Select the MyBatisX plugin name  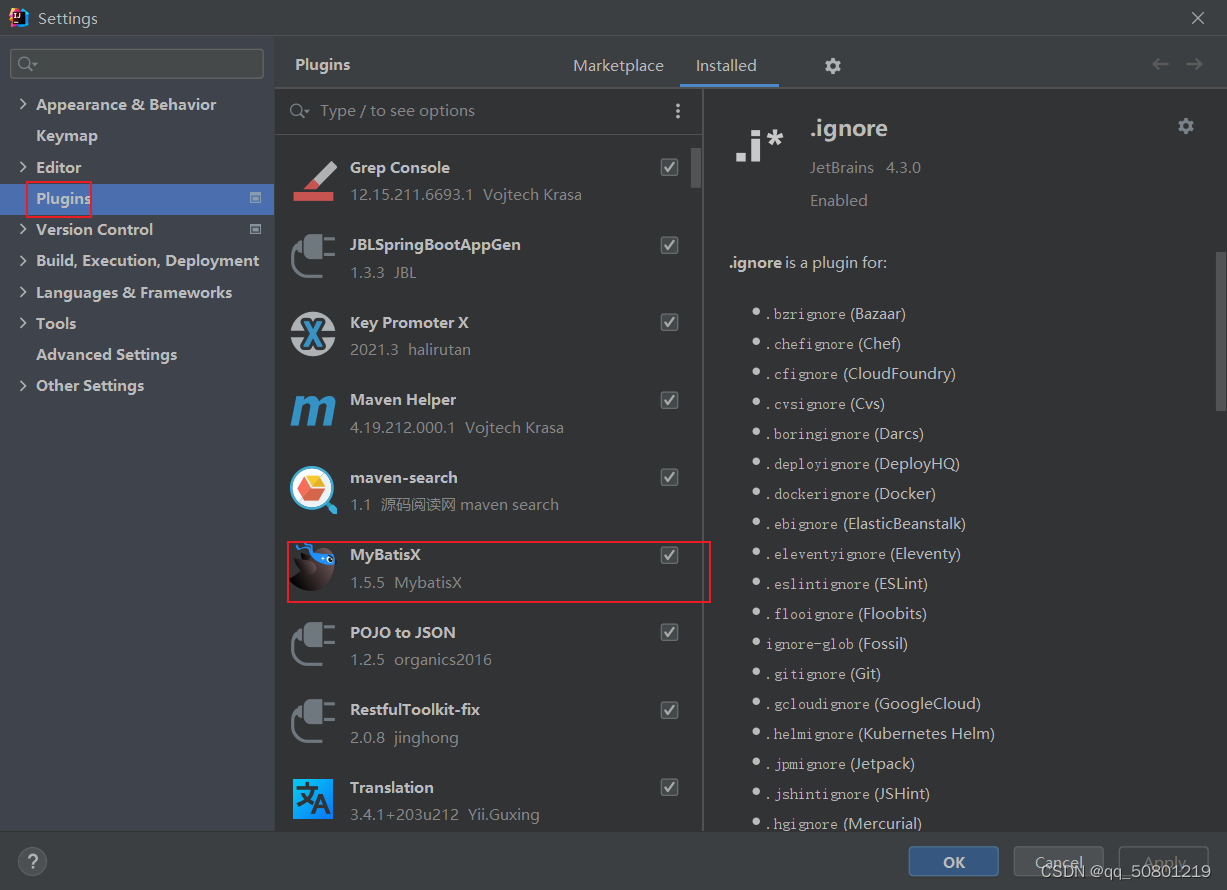pyautogui.click(x=385, y=554)
